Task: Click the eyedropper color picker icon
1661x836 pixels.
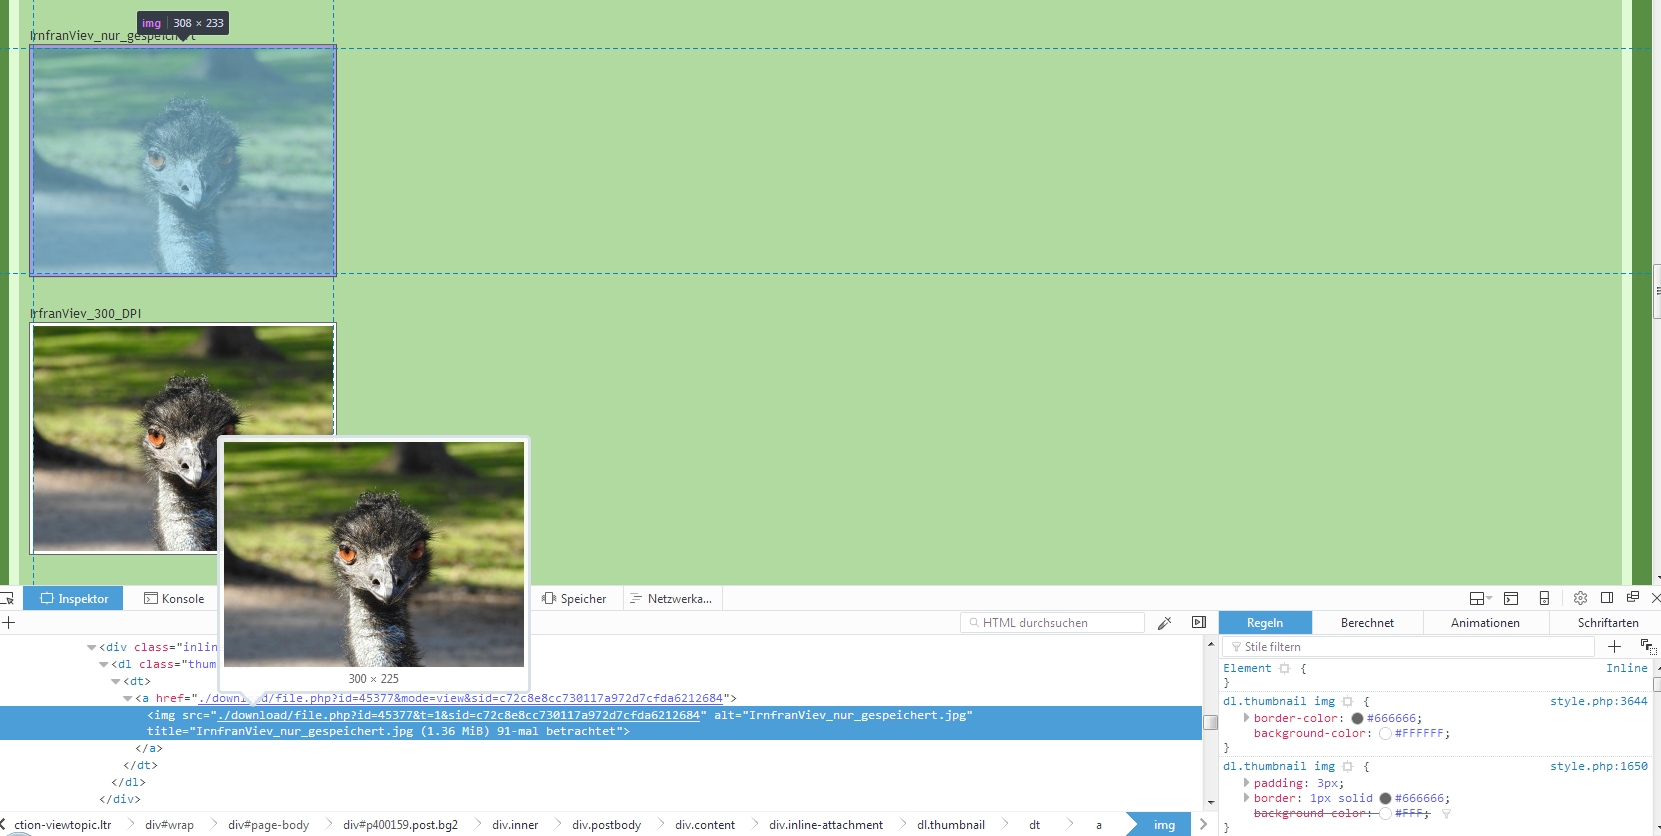Action: (x=1164, y=623)
